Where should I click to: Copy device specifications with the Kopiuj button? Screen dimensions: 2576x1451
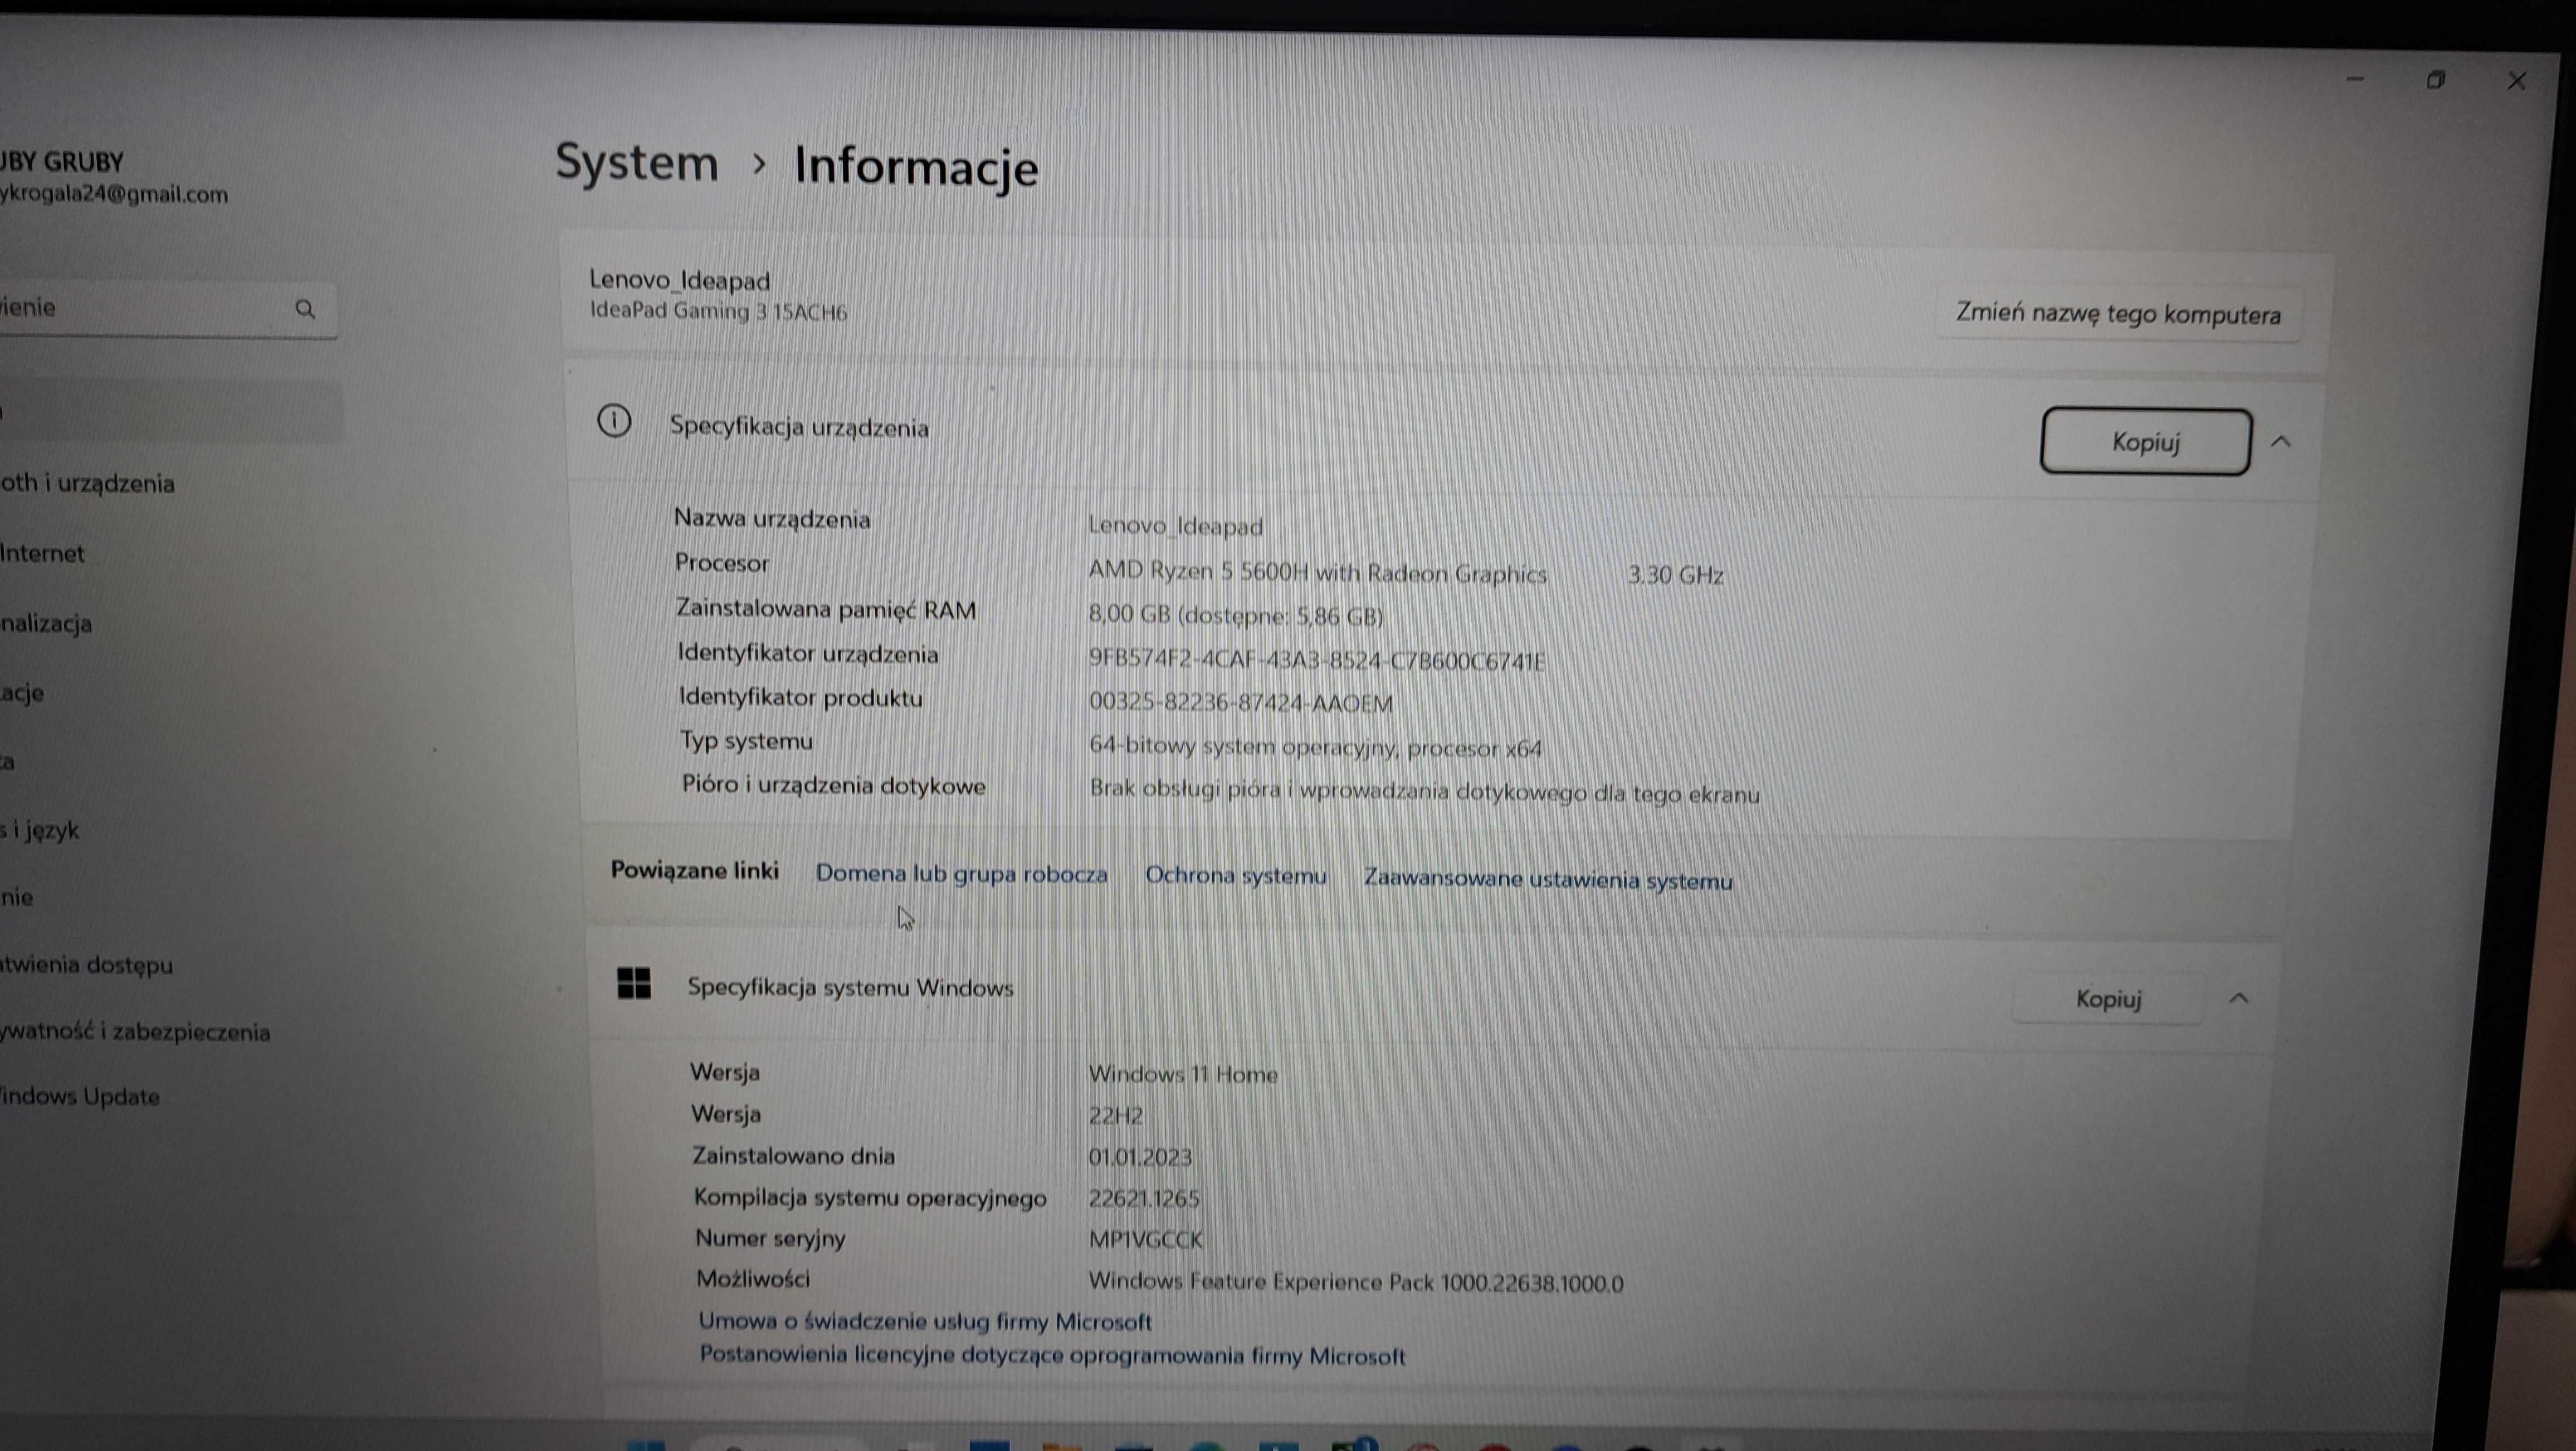coord(2146,441)
